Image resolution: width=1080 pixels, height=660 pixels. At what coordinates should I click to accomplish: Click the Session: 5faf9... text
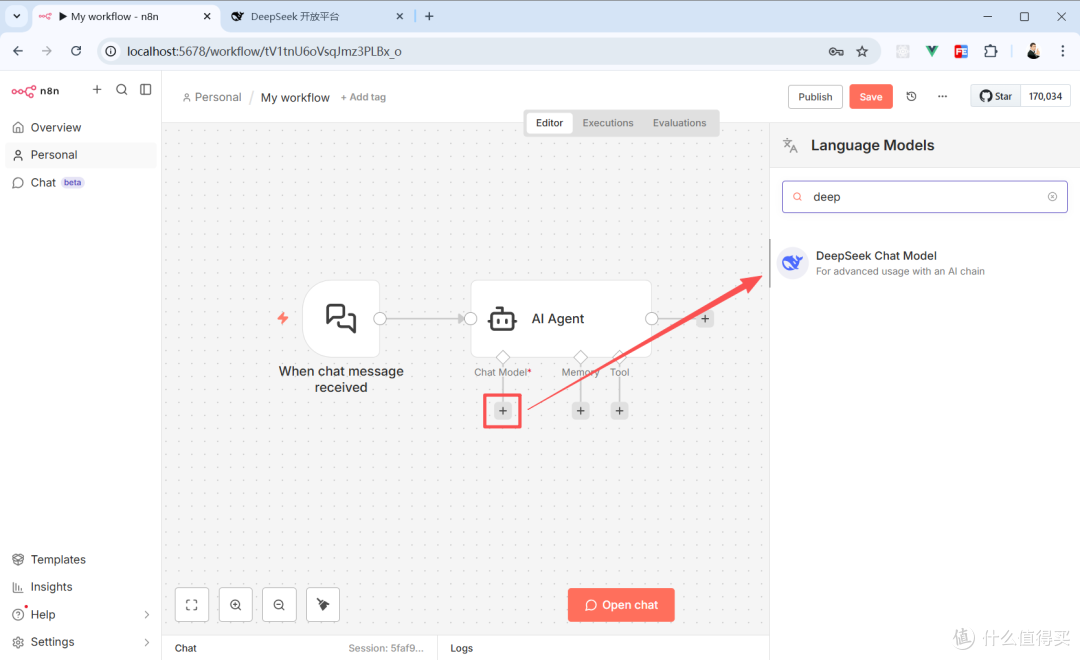pyautogui.click(x=386, y=648)
